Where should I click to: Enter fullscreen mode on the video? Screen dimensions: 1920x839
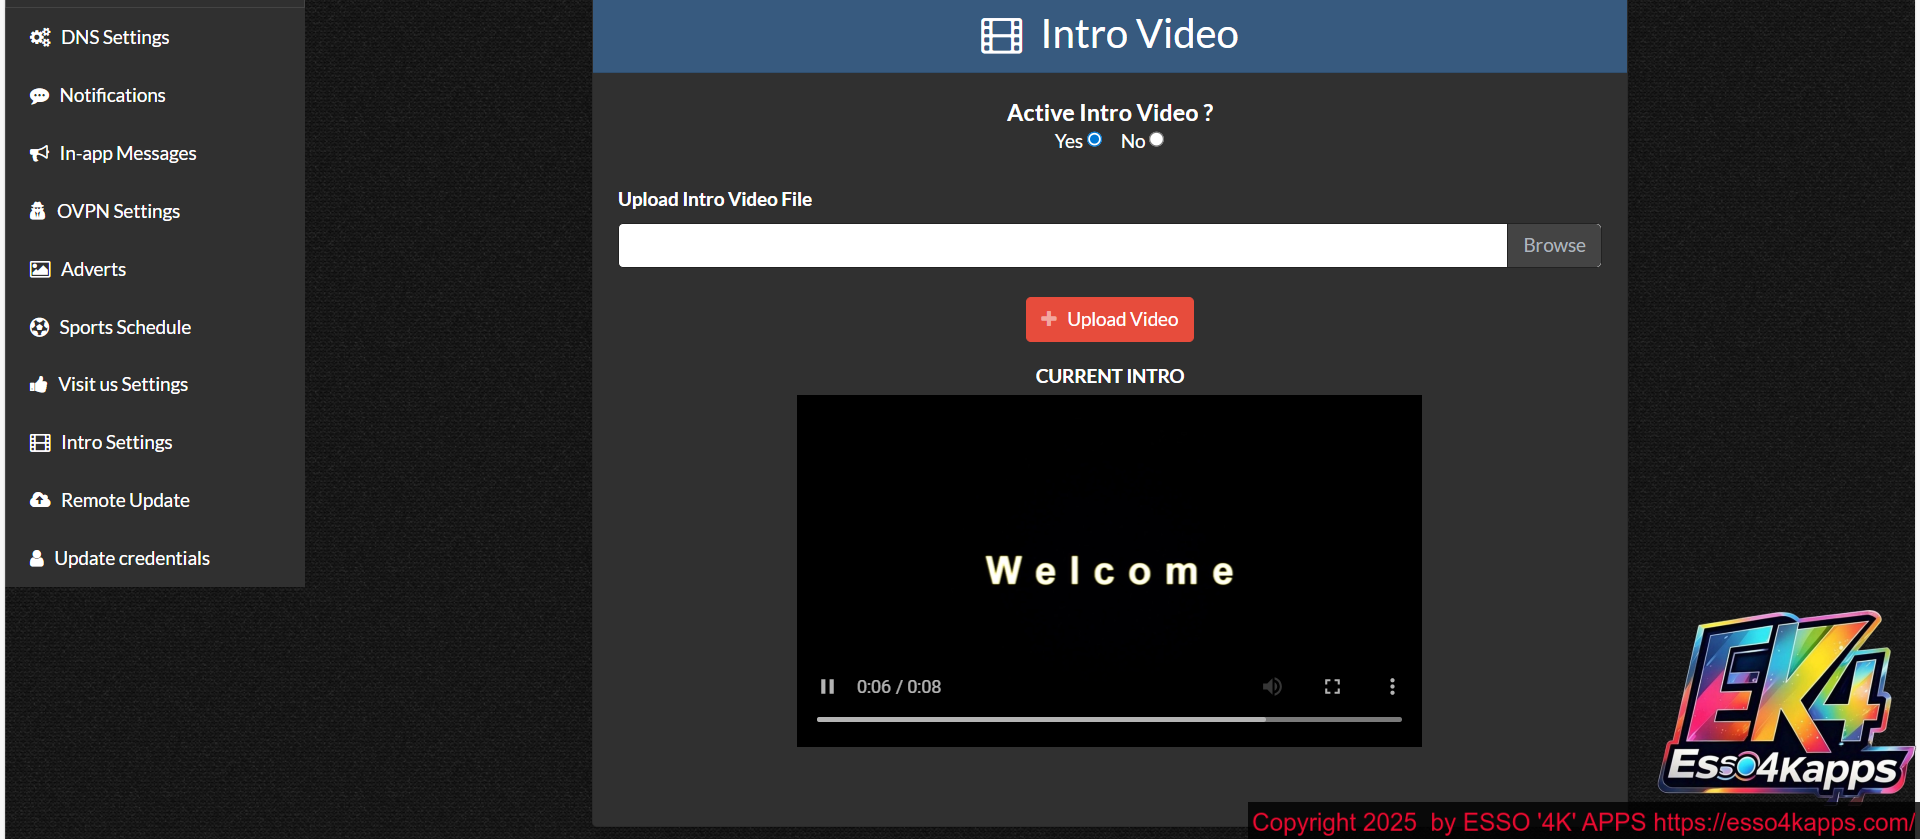tap(1332, 687)
